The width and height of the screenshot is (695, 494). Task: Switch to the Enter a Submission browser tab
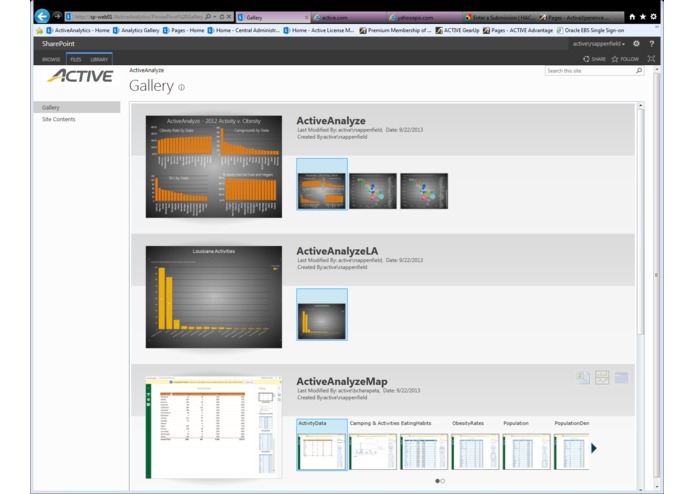499,17
